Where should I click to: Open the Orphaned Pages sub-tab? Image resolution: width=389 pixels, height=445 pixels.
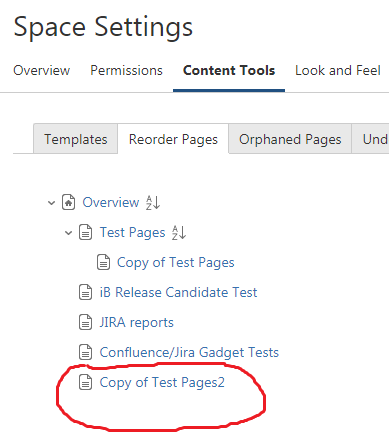point(290,139)
